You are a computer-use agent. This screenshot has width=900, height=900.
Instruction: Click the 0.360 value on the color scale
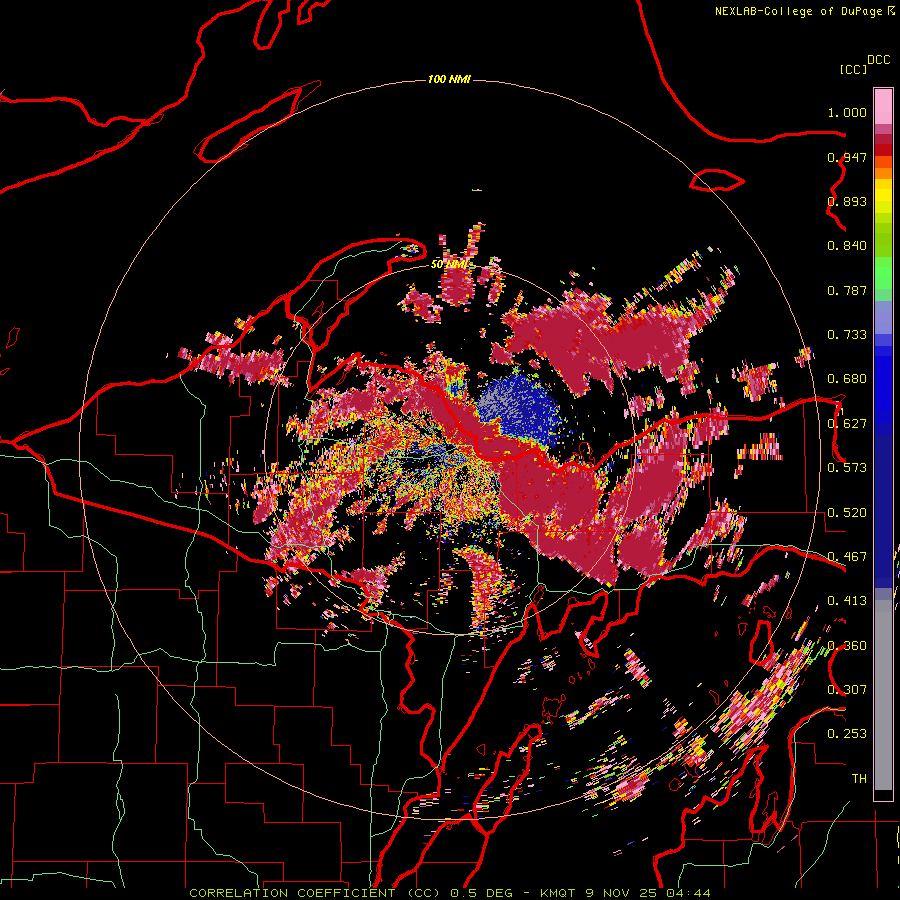point(847,646)
